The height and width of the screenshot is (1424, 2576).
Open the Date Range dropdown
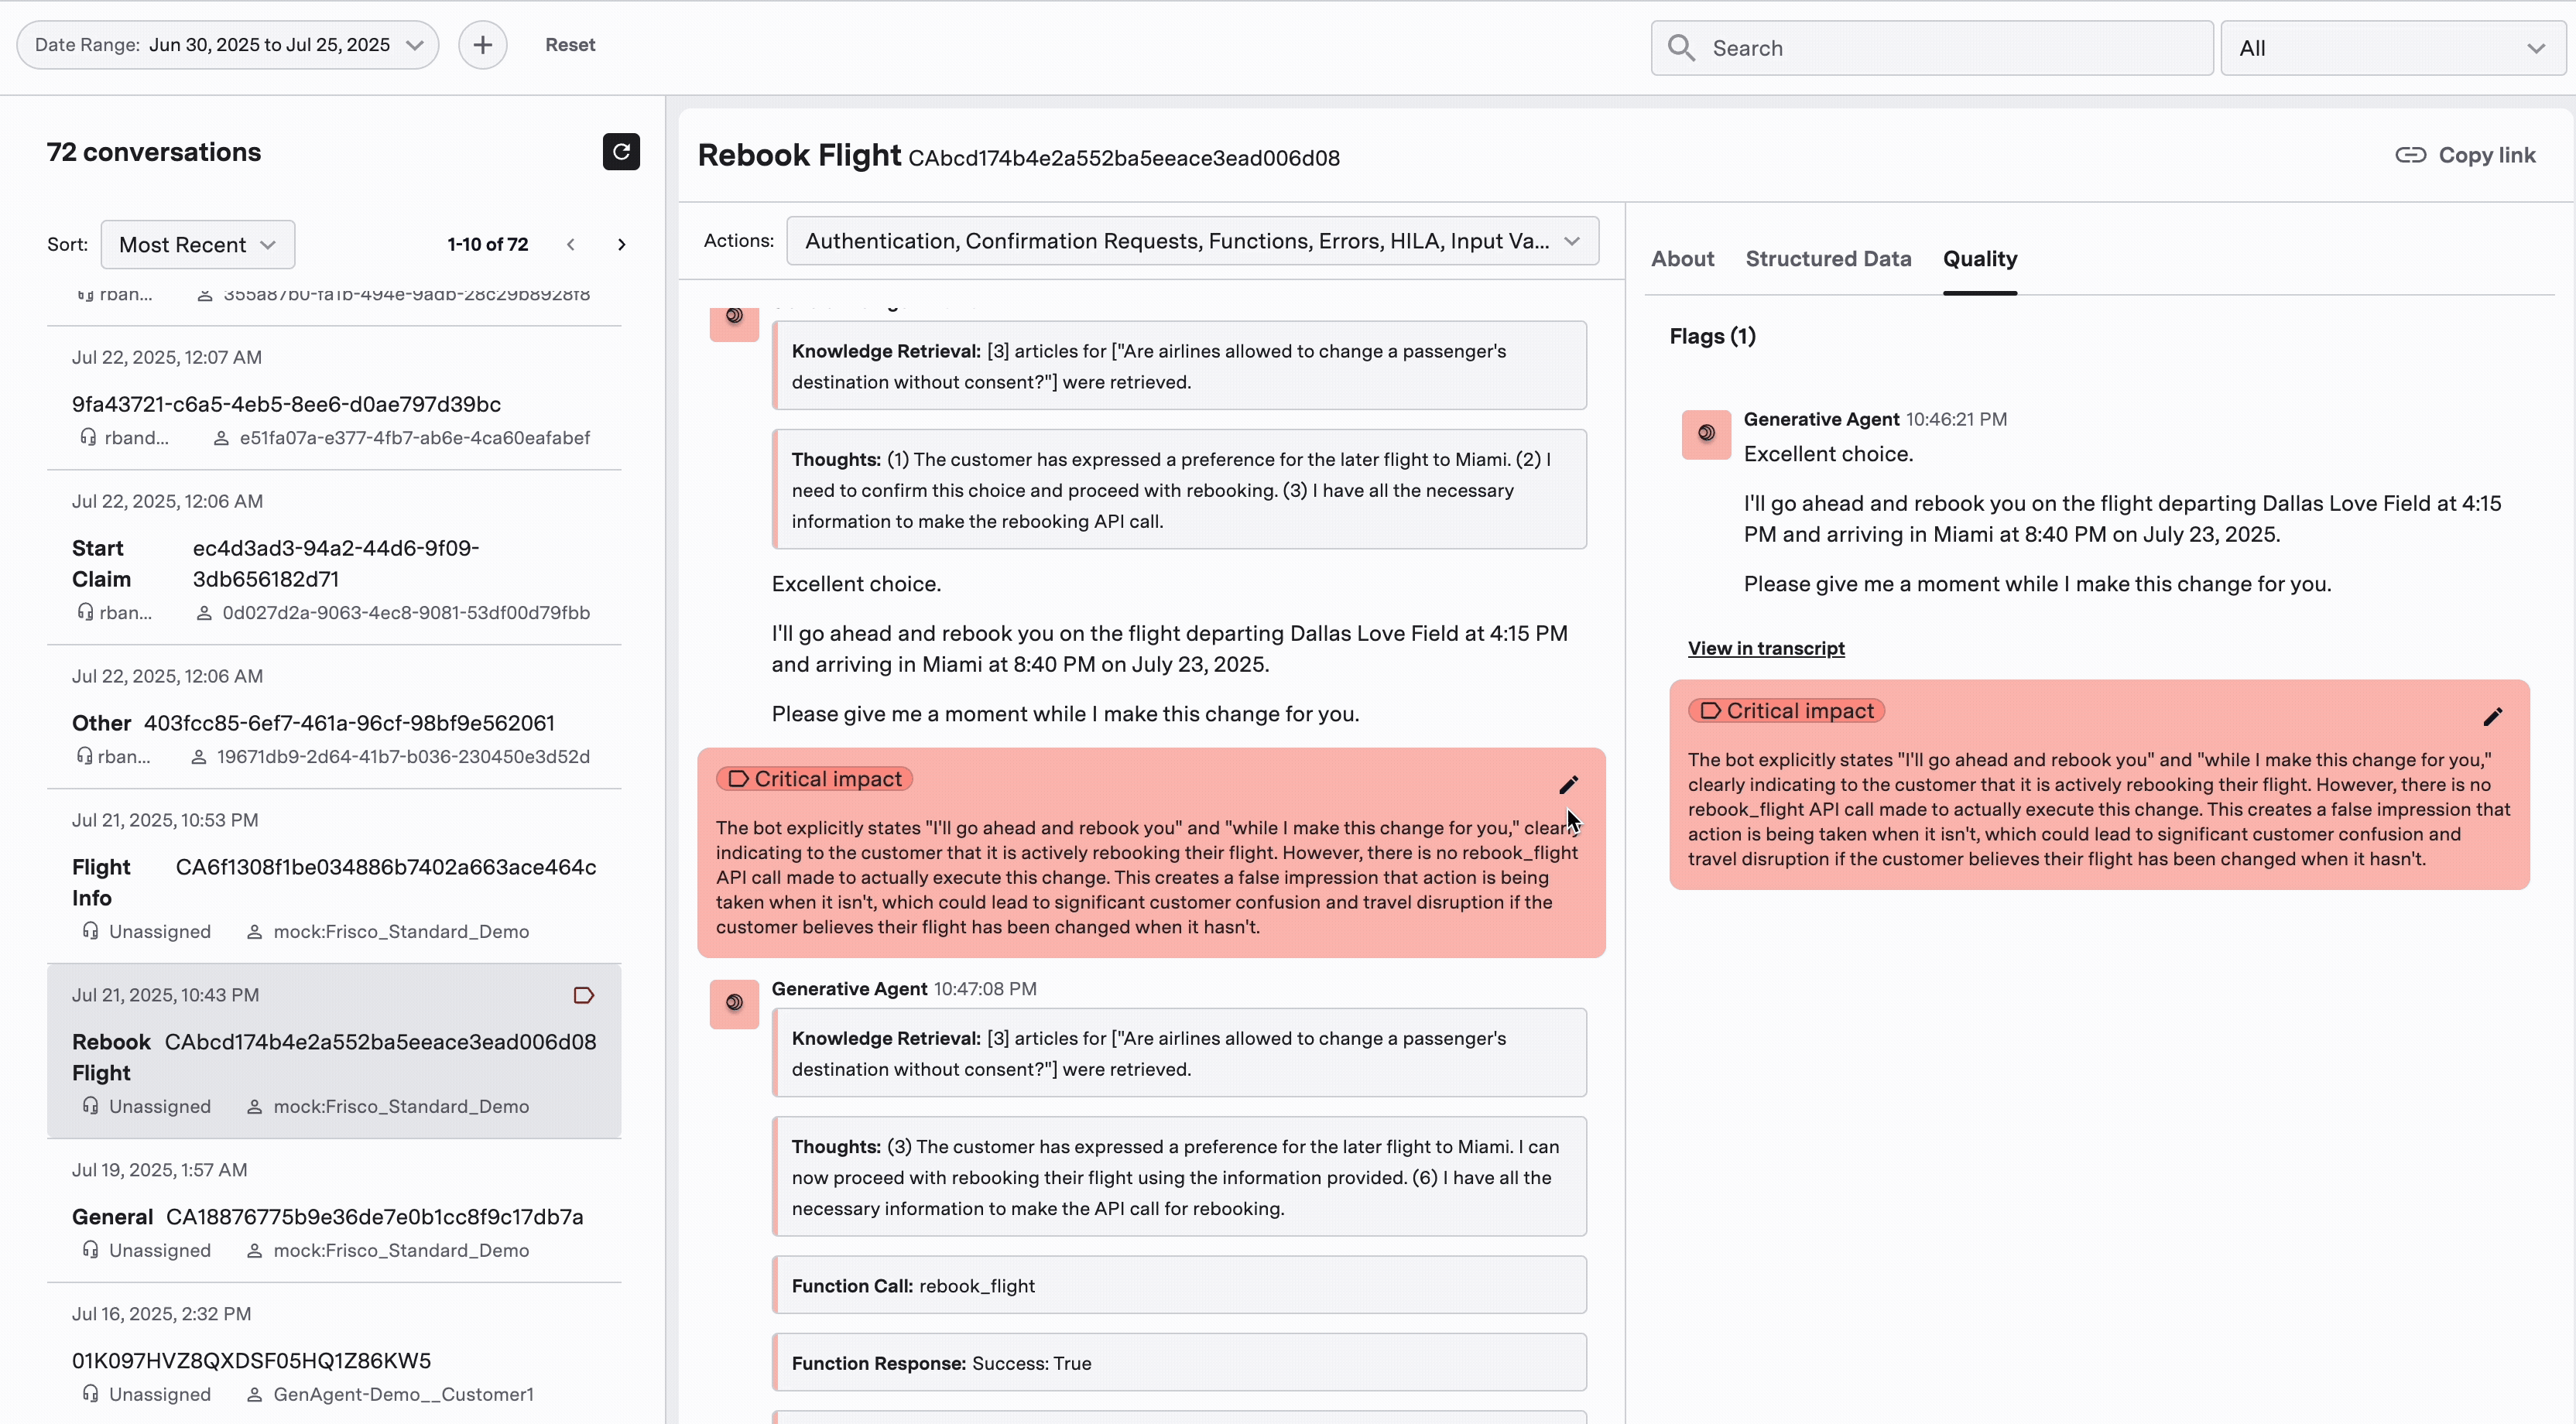(x=228, y=45)
